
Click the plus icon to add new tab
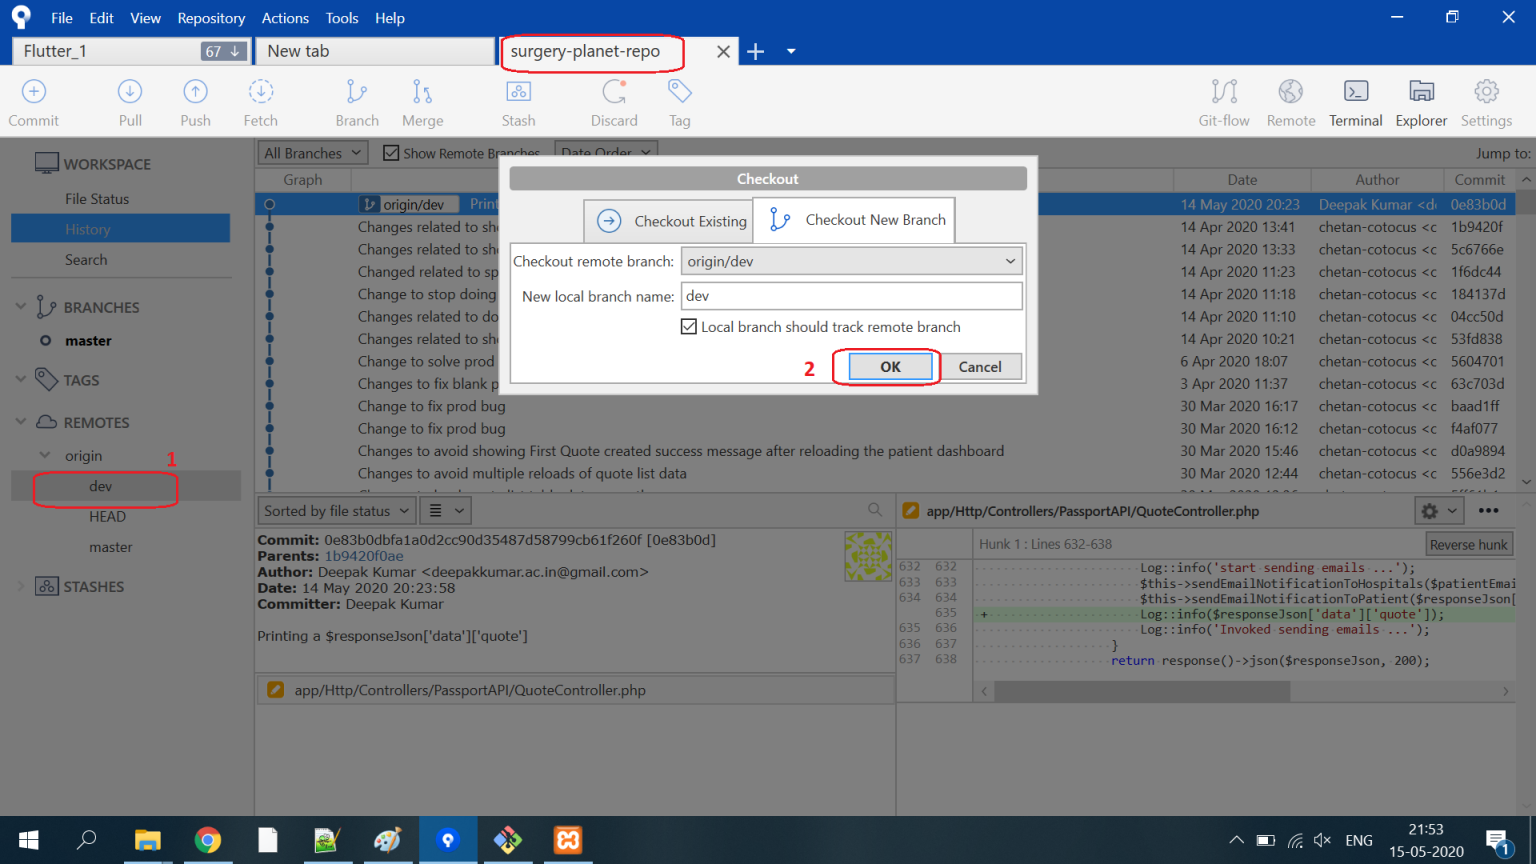[x=756, y=51]
